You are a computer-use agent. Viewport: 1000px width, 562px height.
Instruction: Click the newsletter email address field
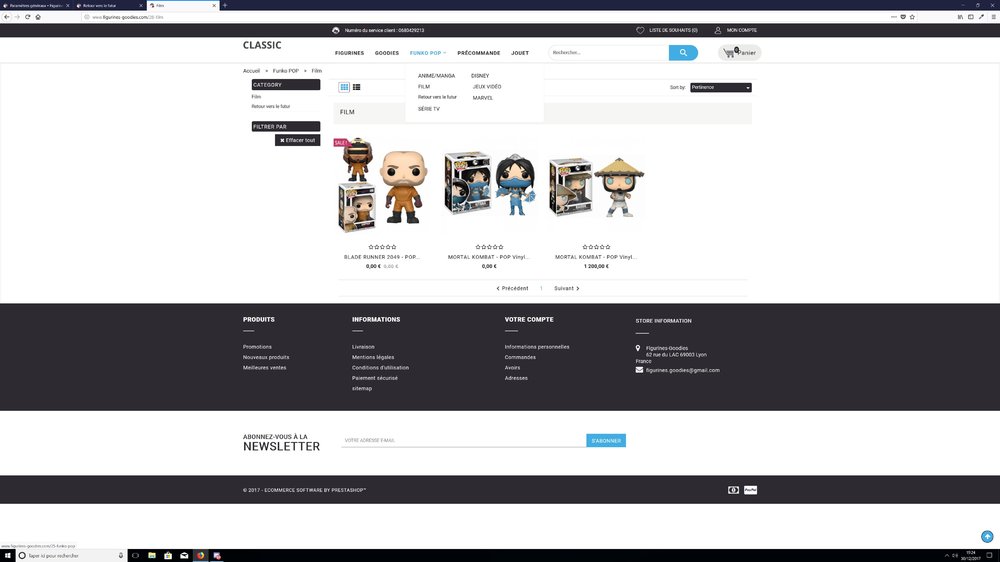(464, 441)
